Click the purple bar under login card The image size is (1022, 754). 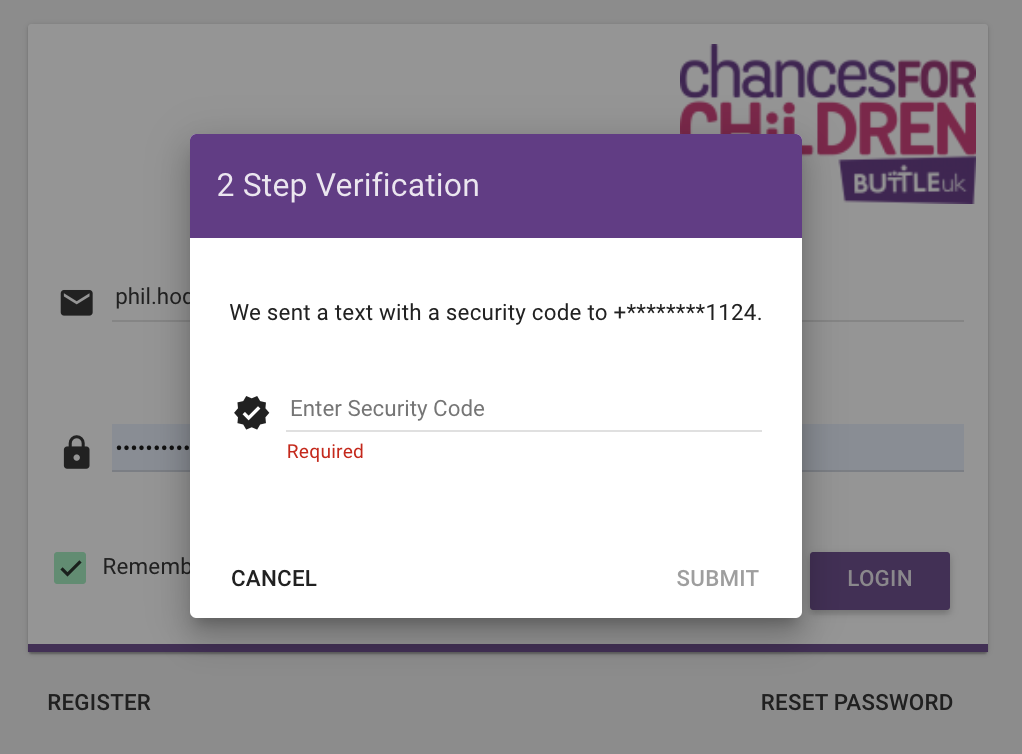pos(508,648)
